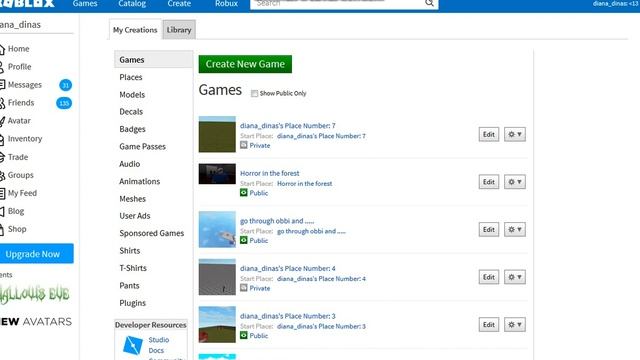Open gear dropdown for Place Number: 3
640x360 pixels.
(x=515, y=325)
